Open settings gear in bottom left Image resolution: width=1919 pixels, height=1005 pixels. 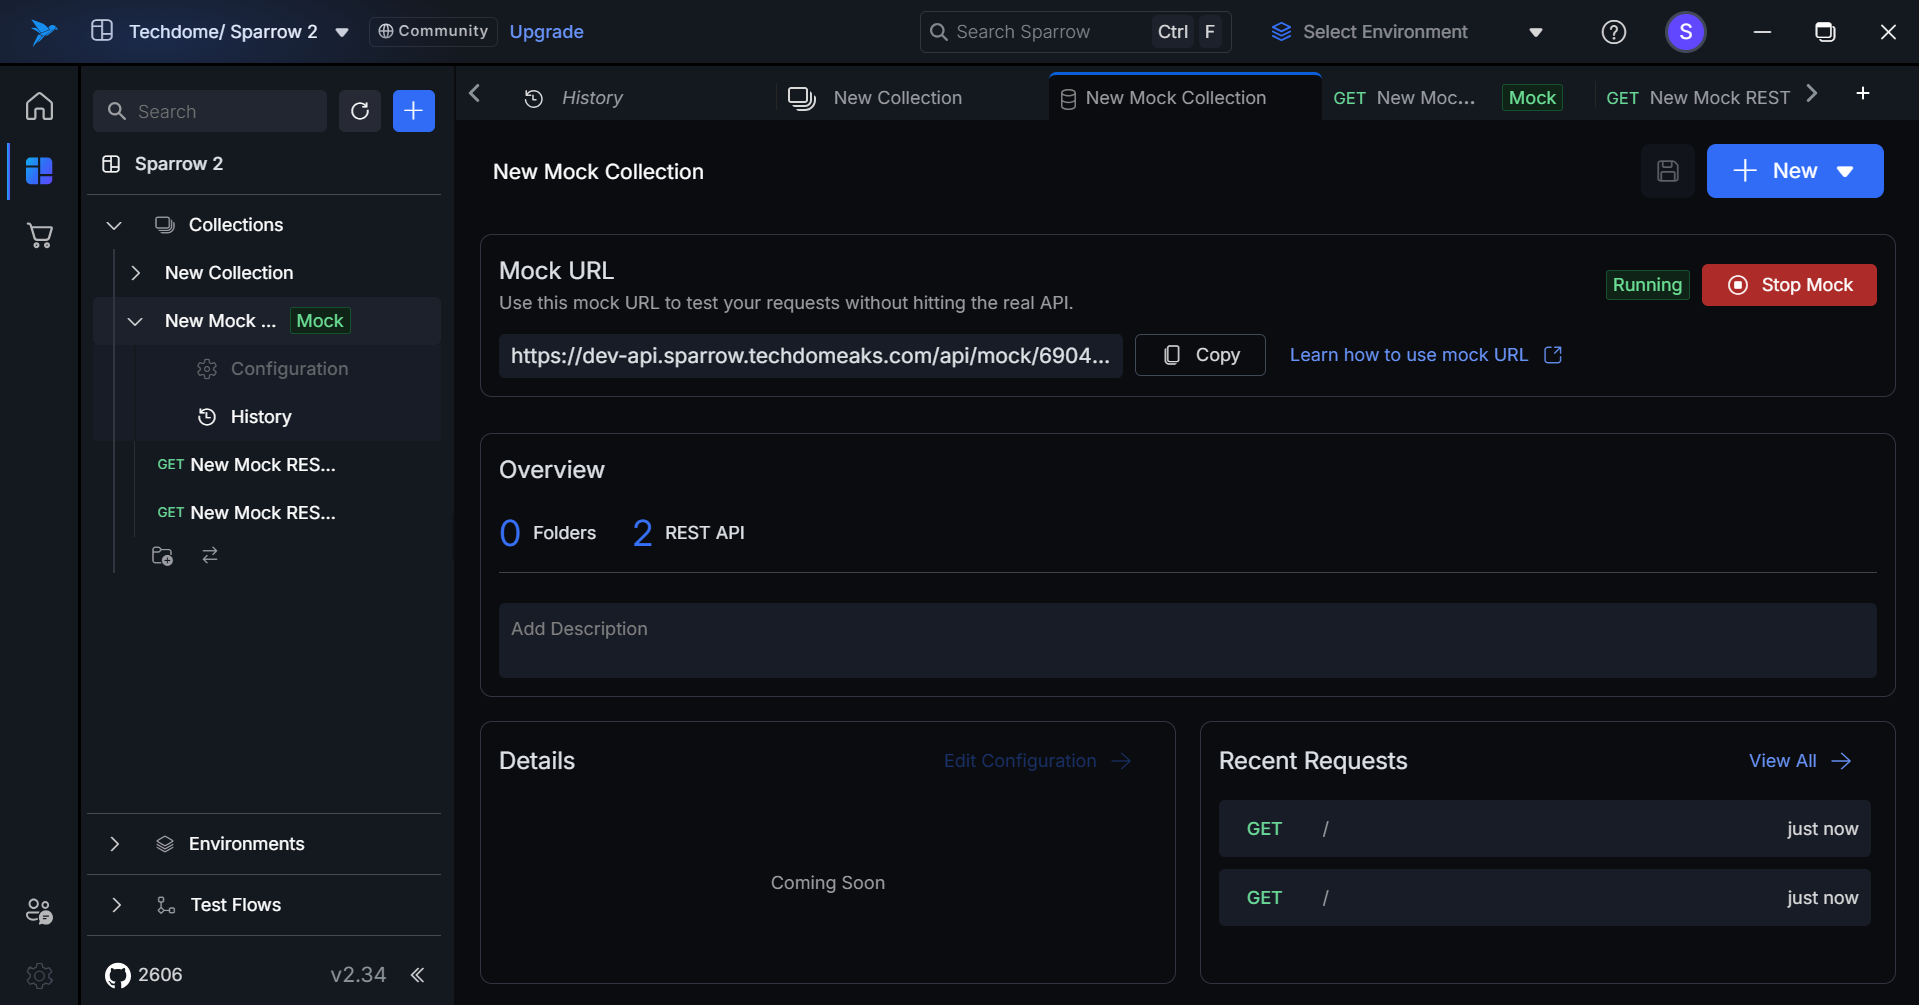[x=39, y=975]
